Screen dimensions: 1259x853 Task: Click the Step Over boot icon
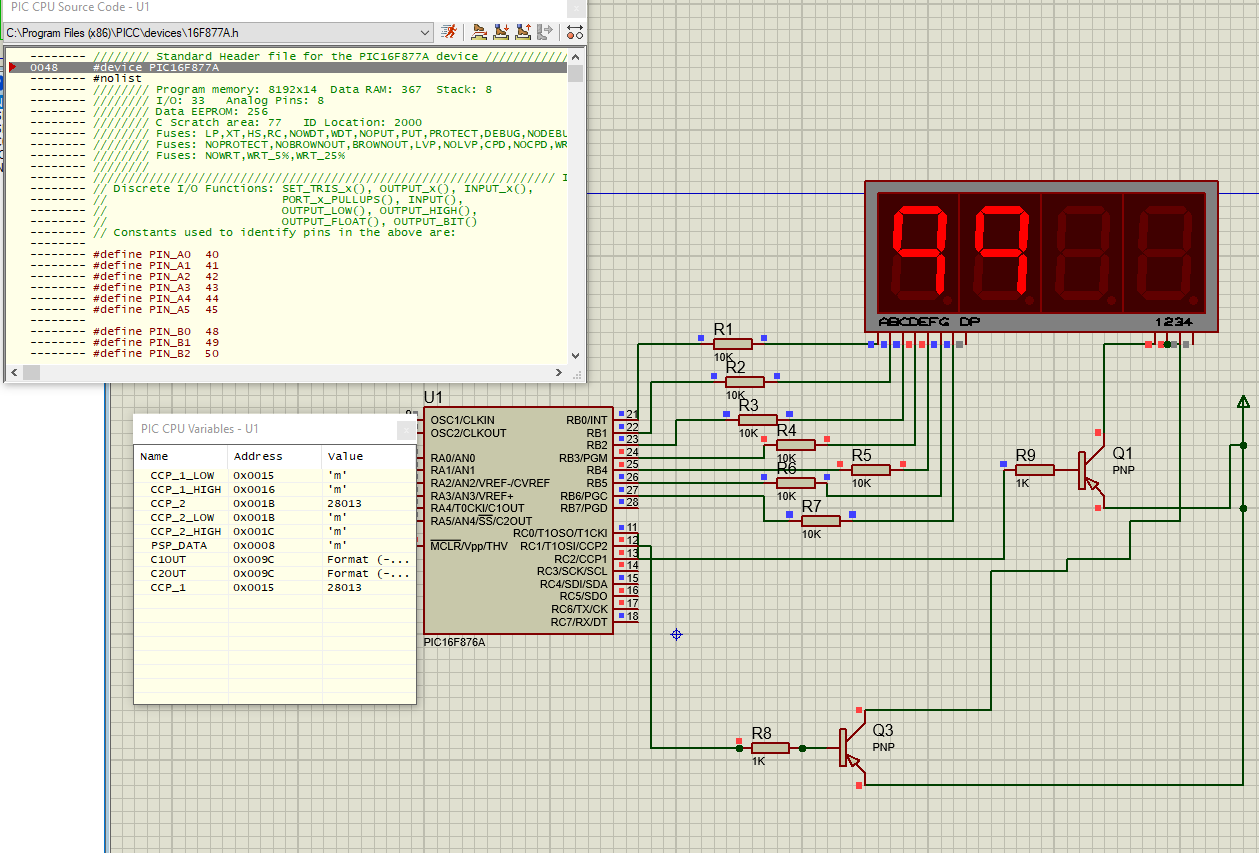tap(480, 32)
